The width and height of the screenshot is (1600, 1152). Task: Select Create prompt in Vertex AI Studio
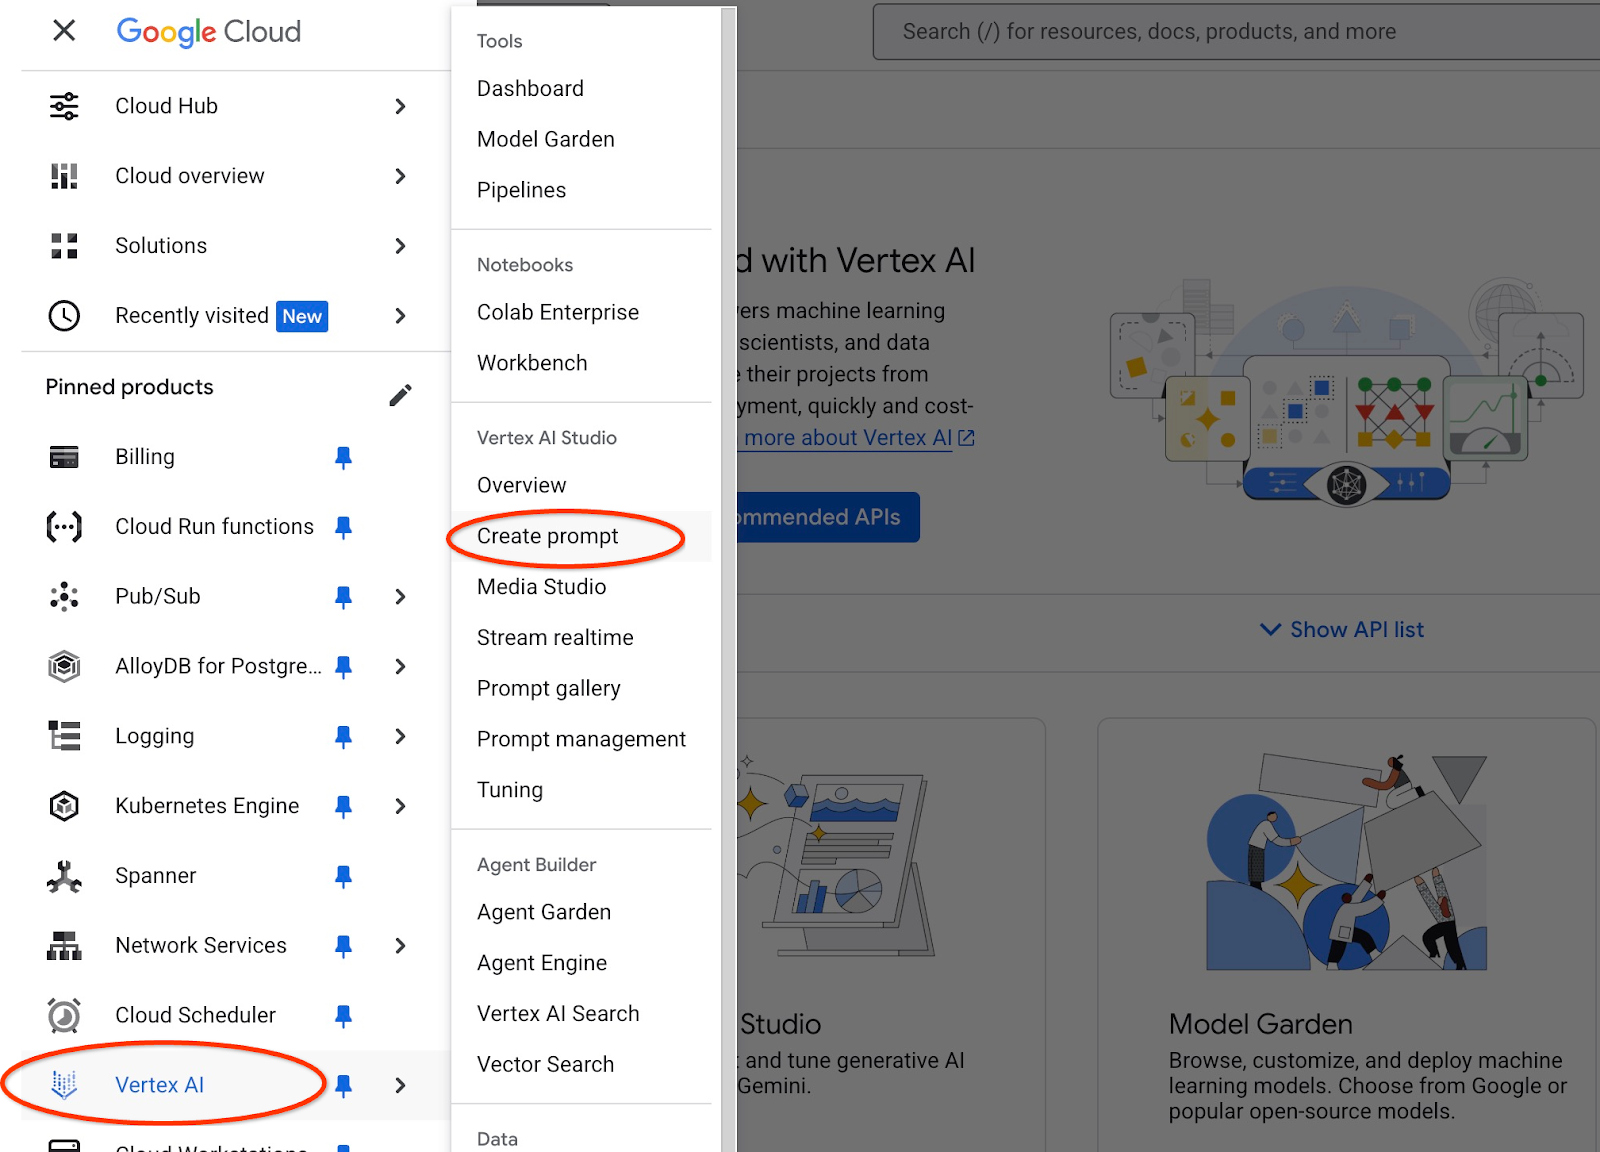pos(548,537)
